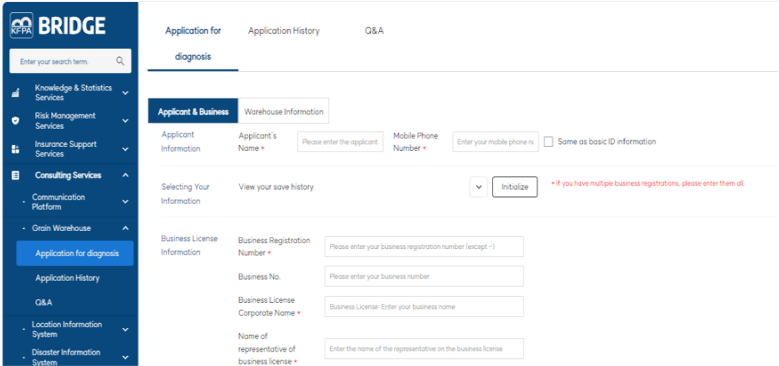Expand the Location Information System menu
The height and width of the screenshot is (366, 779).
click(x=125, y=329)
